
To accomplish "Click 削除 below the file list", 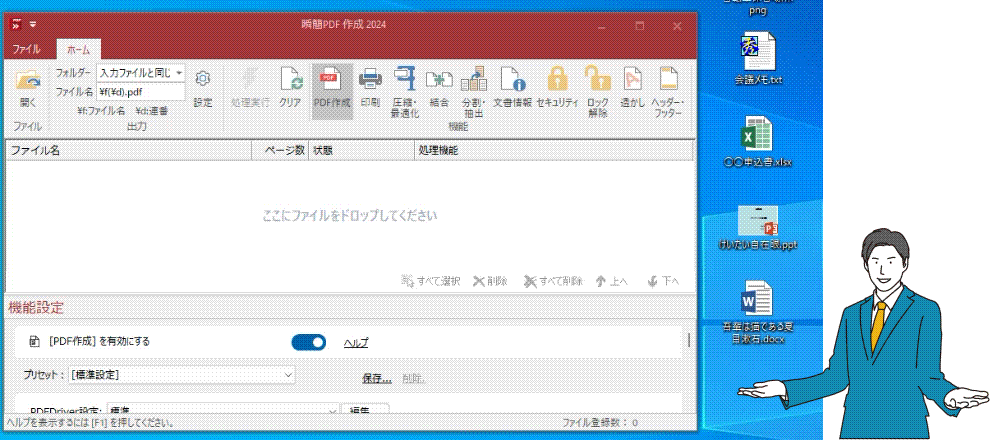I will pos(490,281).
